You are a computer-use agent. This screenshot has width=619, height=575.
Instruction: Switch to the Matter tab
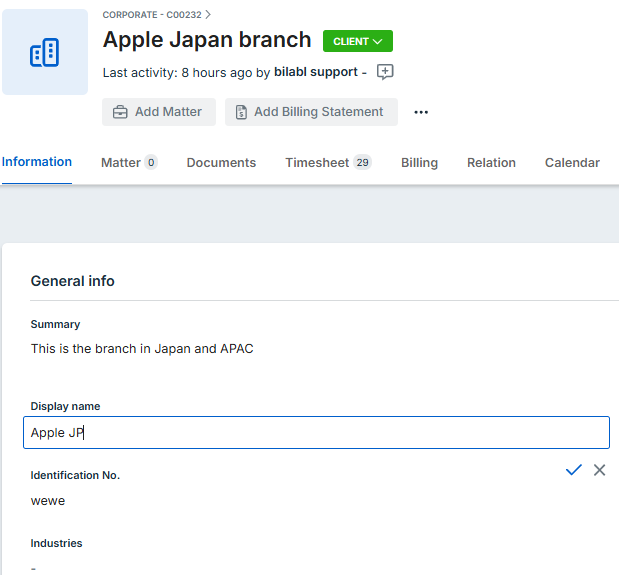[x=129, y=163]
